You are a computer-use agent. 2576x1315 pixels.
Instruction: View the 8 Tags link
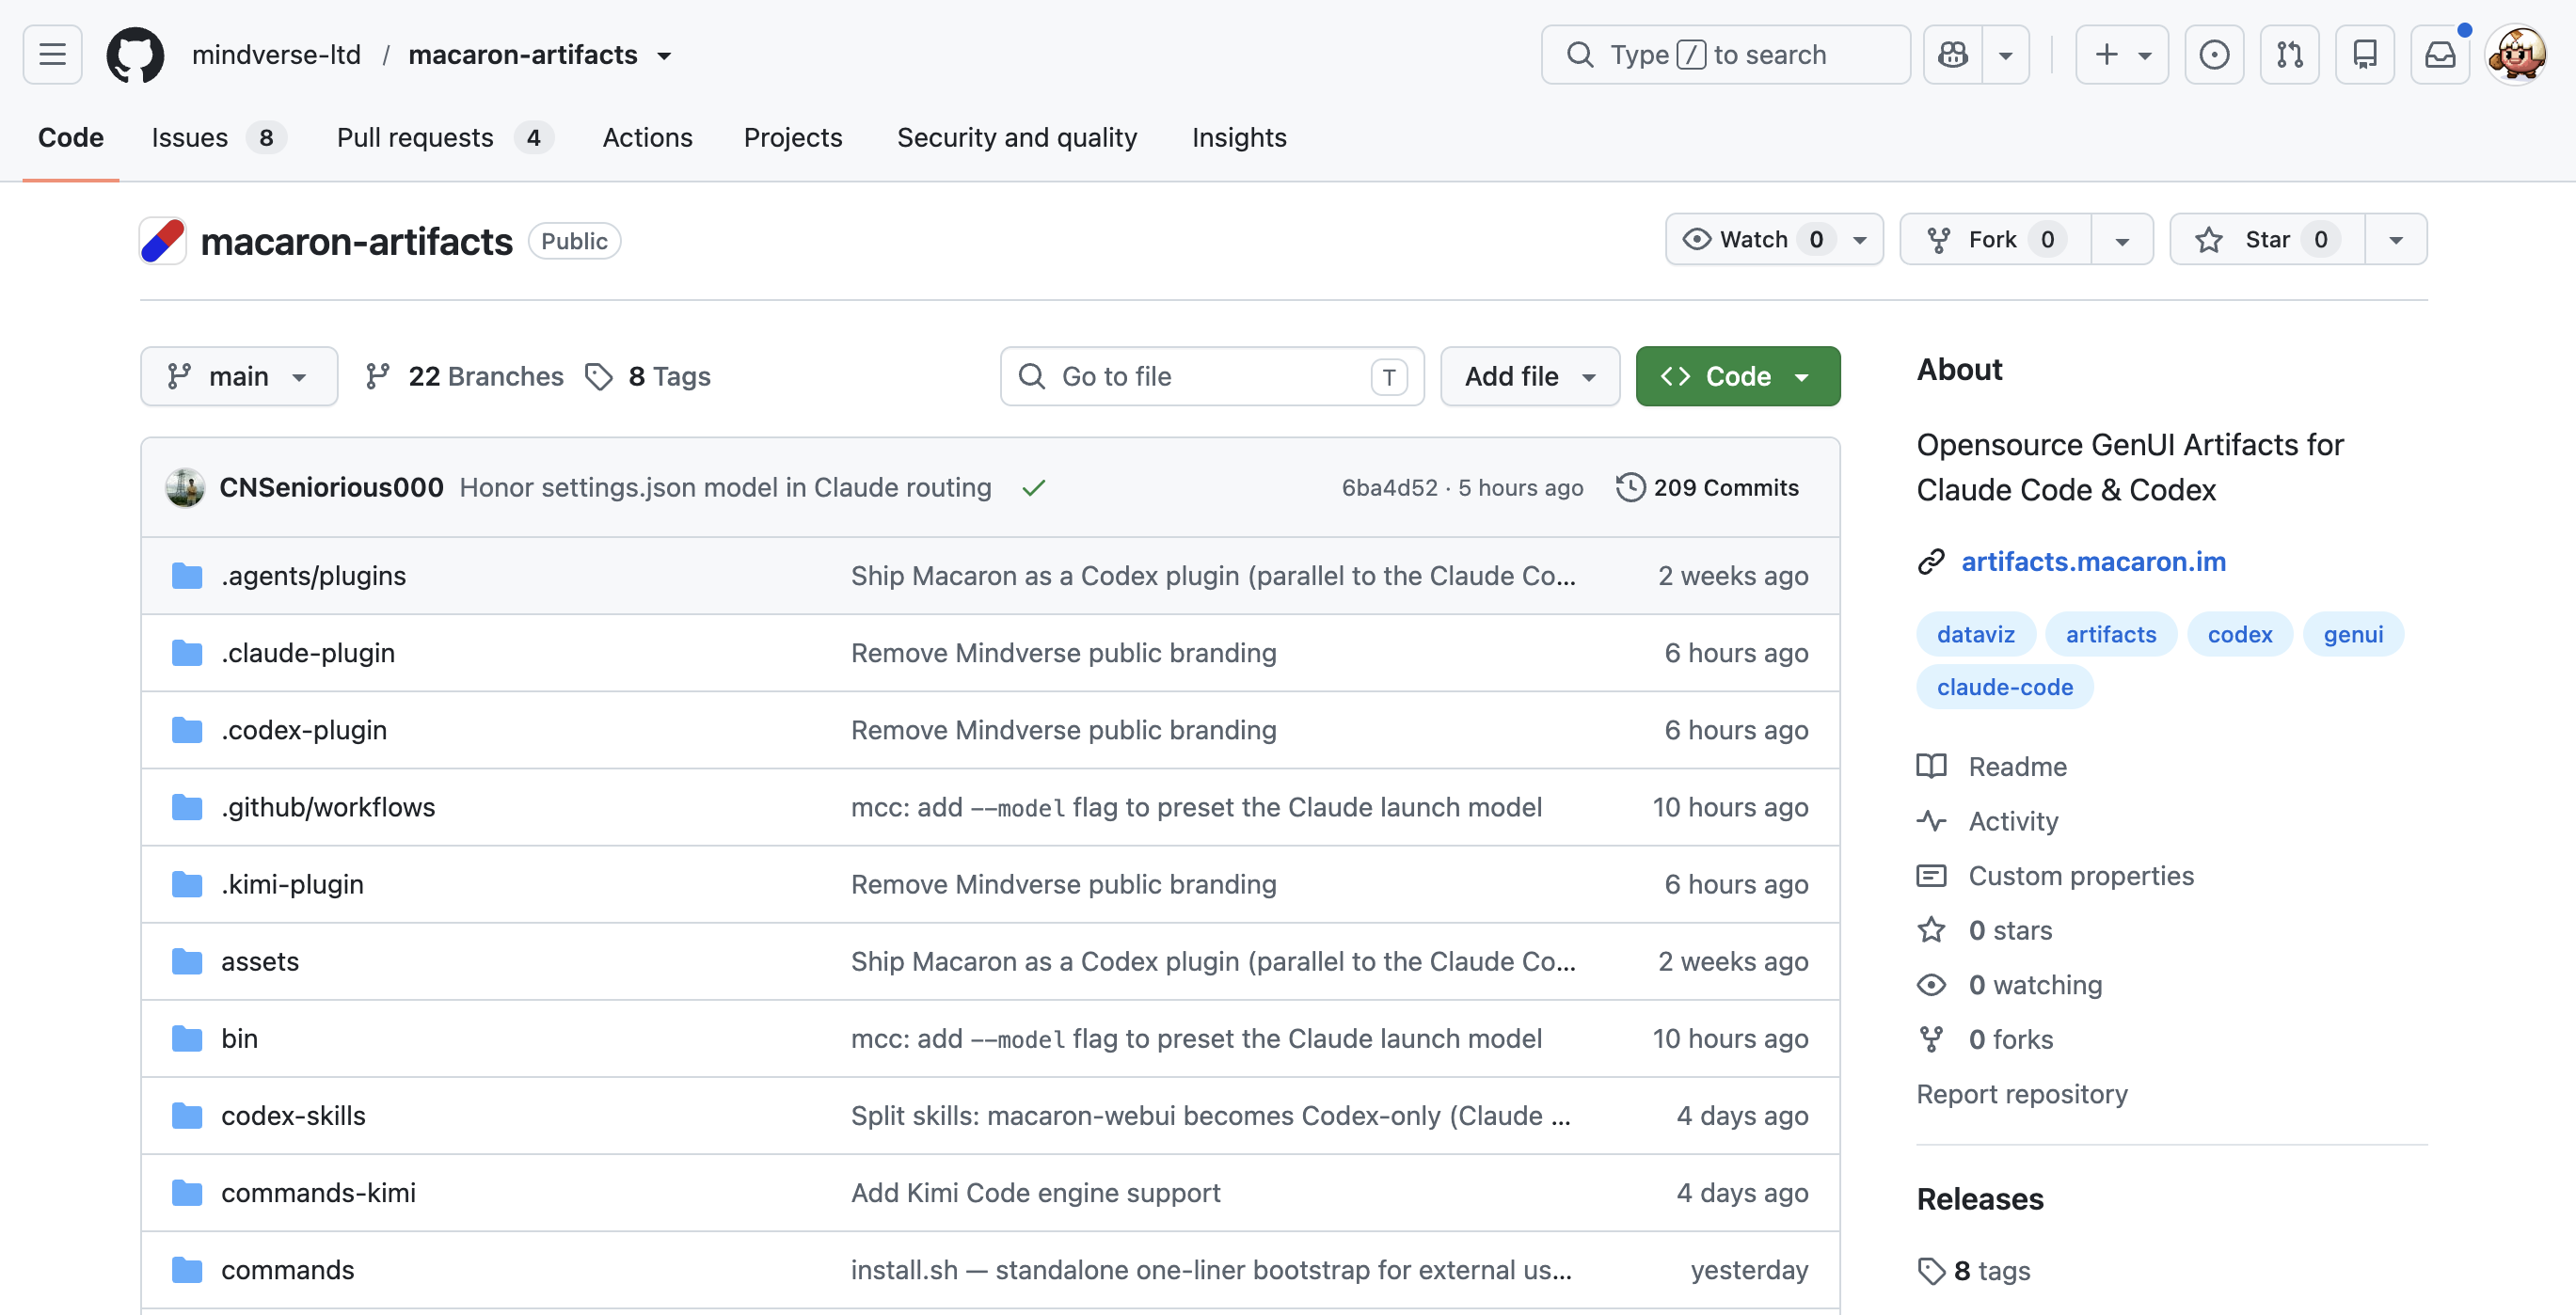[x=648, y=376]
